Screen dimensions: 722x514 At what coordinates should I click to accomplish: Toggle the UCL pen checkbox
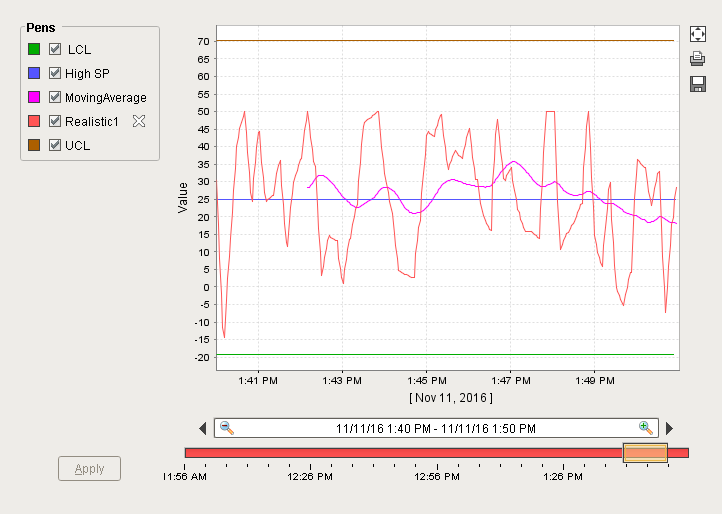coord(55,145)
